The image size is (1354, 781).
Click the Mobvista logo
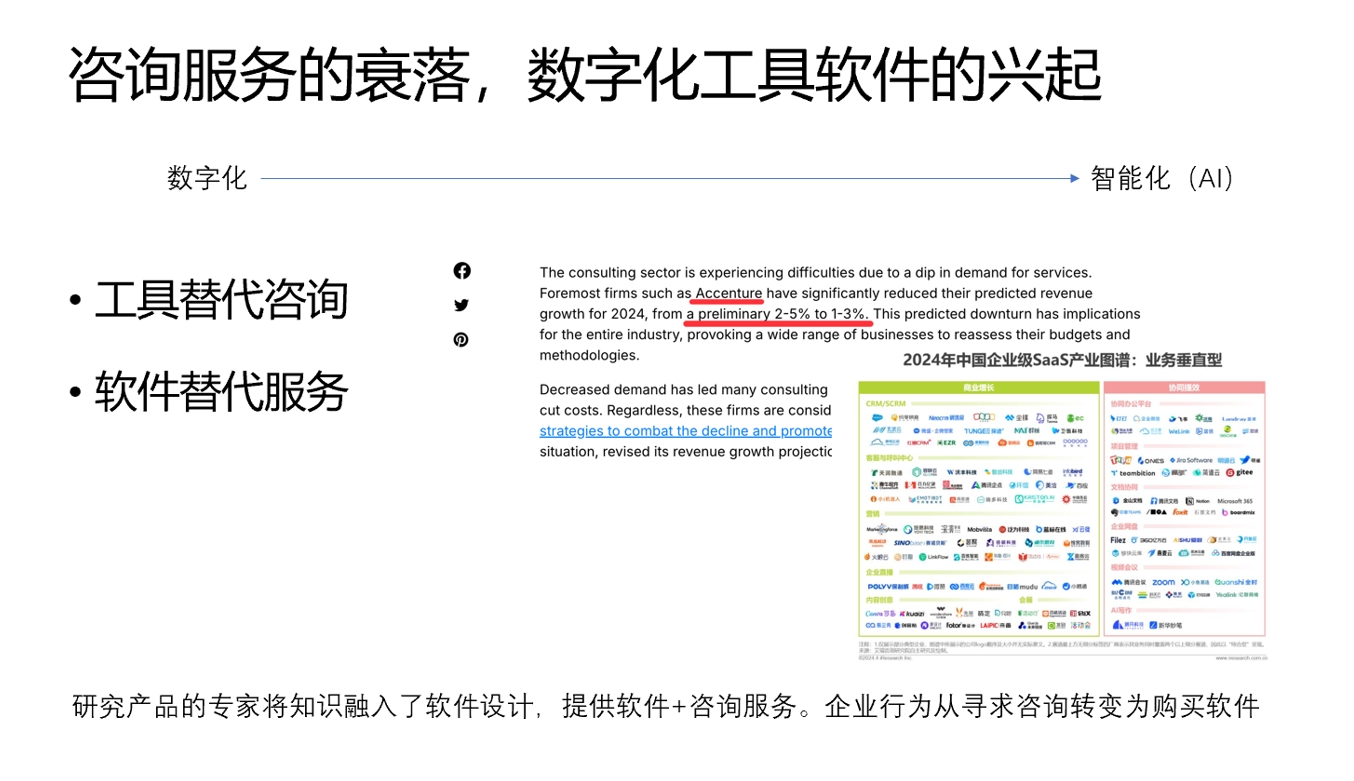click(x=979, y=530)
